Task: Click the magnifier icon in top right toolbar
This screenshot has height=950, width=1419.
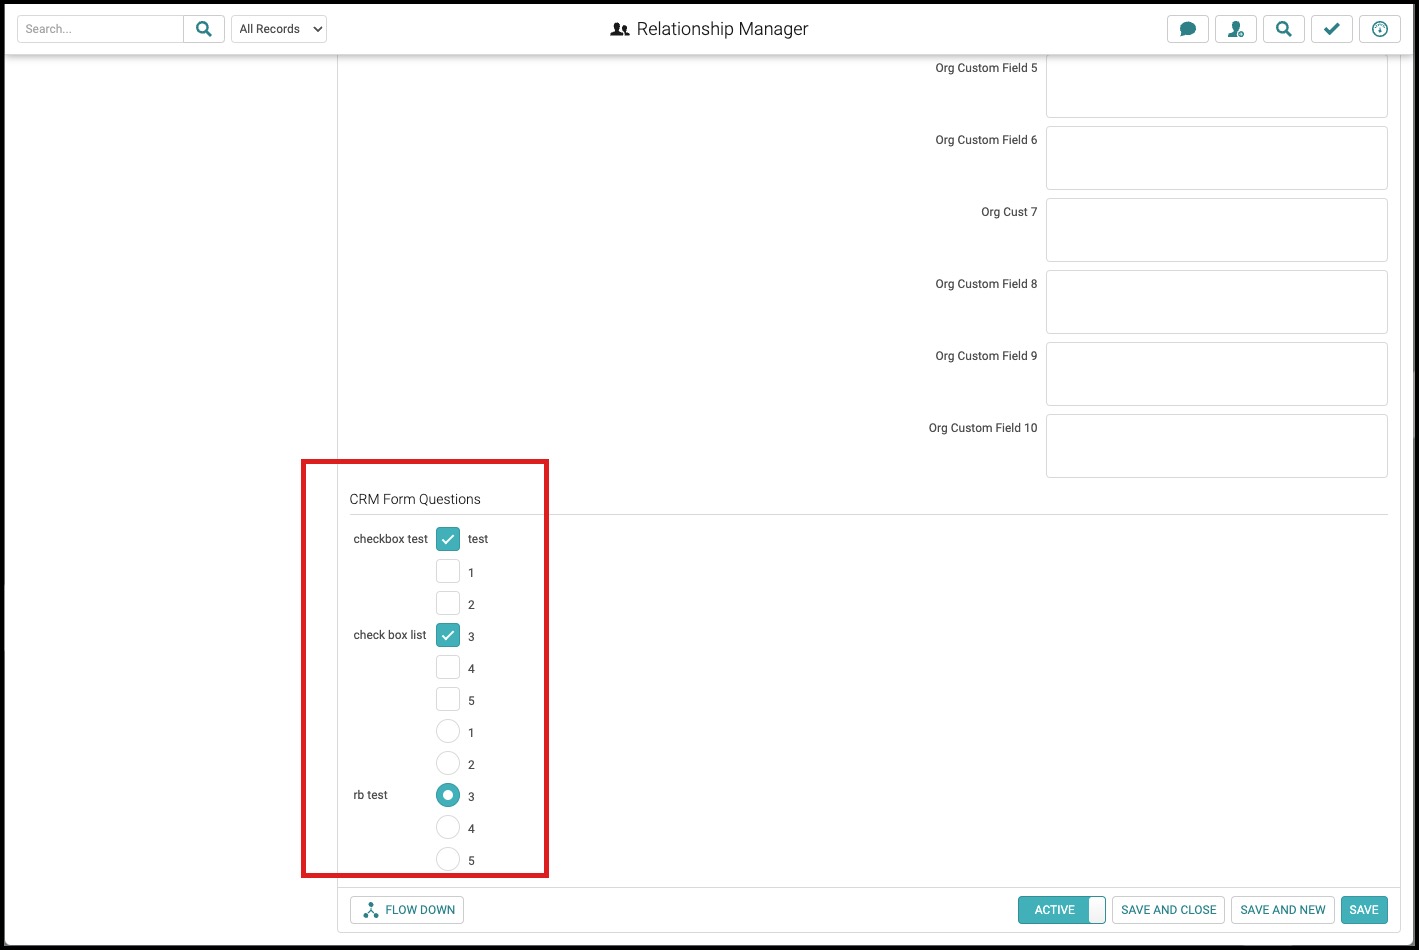Action: 1284,29
